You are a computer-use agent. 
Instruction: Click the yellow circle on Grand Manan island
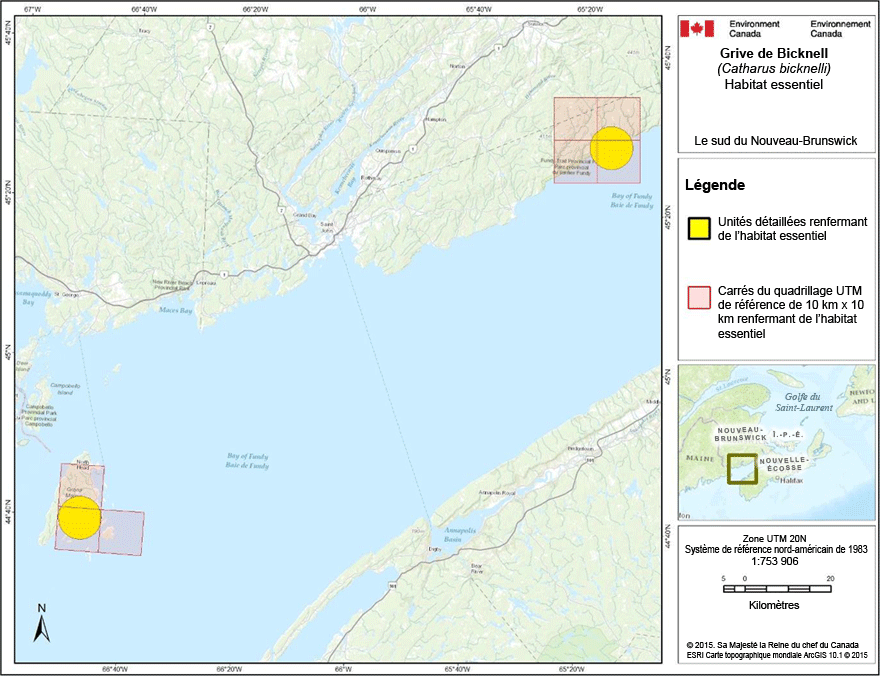pos(80,517)
